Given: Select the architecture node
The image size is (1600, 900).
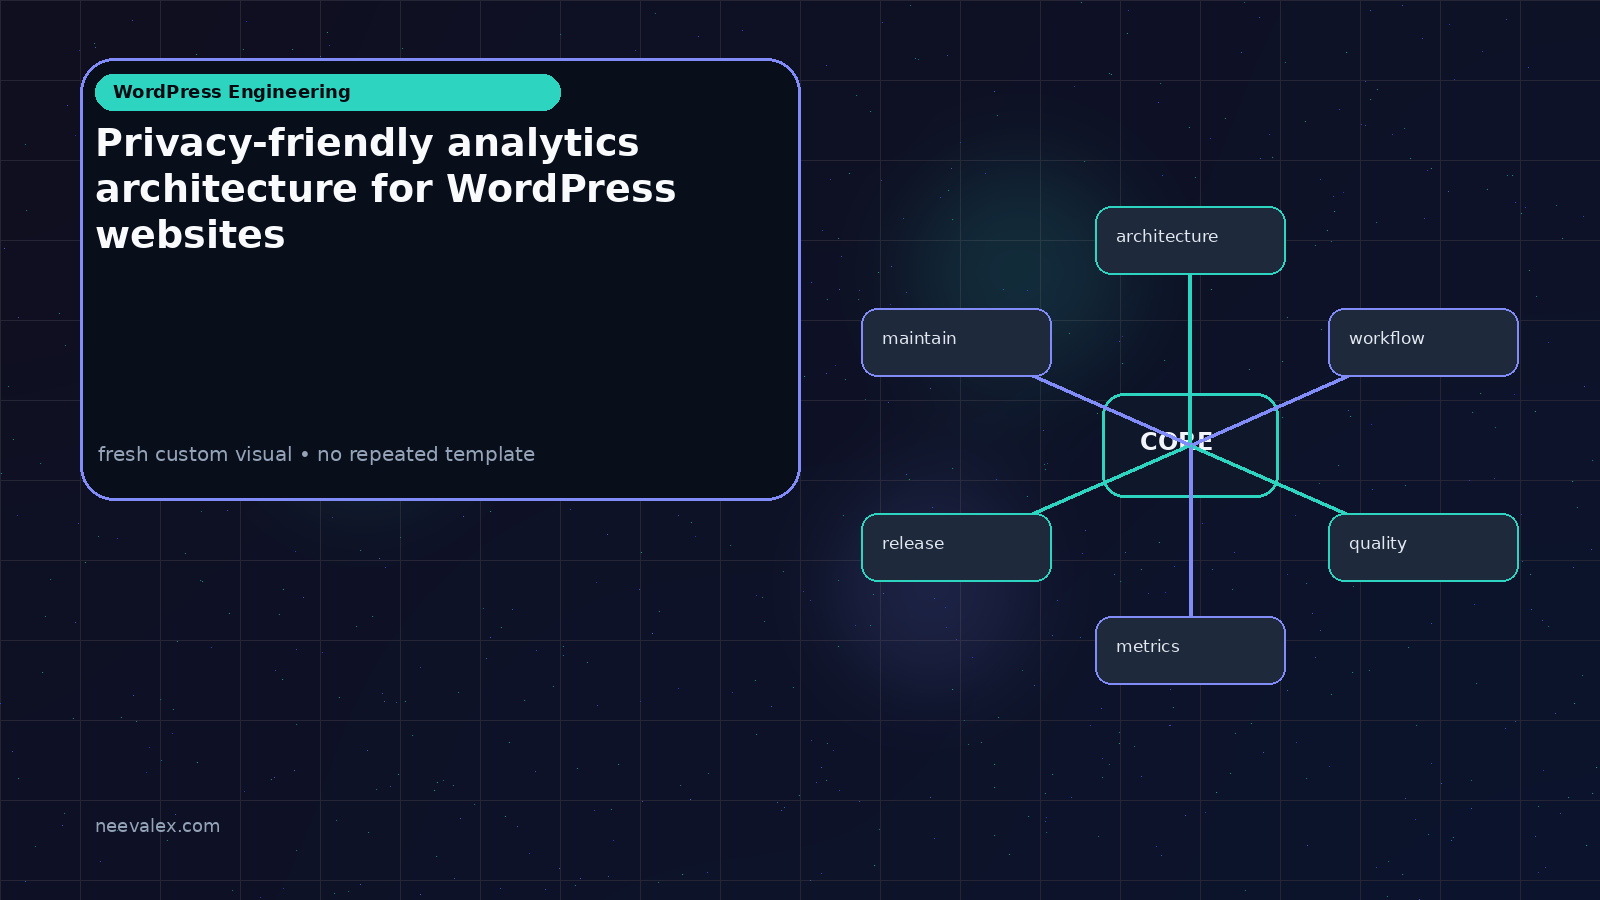Looking at the screenshot, I should pos(1190,240).
